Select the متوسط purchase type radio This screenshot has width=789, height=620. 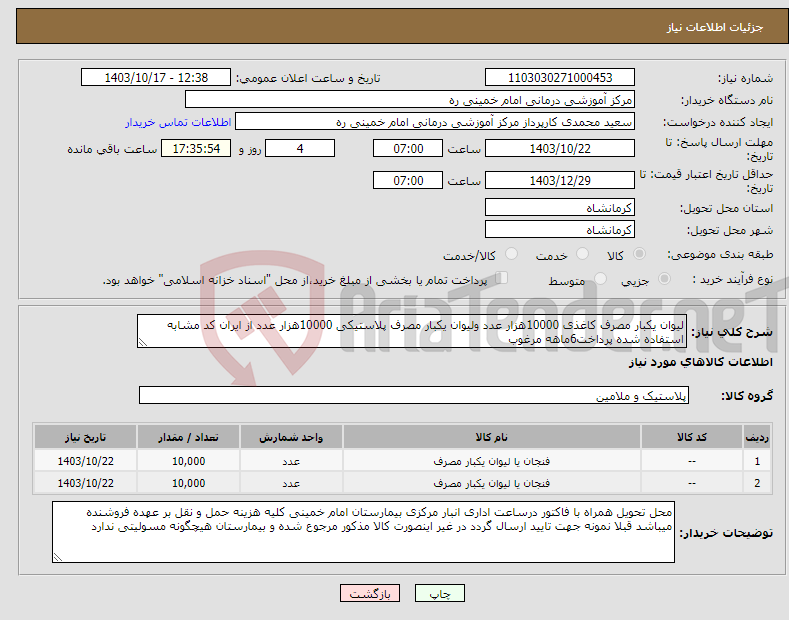click(x=600, y=278)
